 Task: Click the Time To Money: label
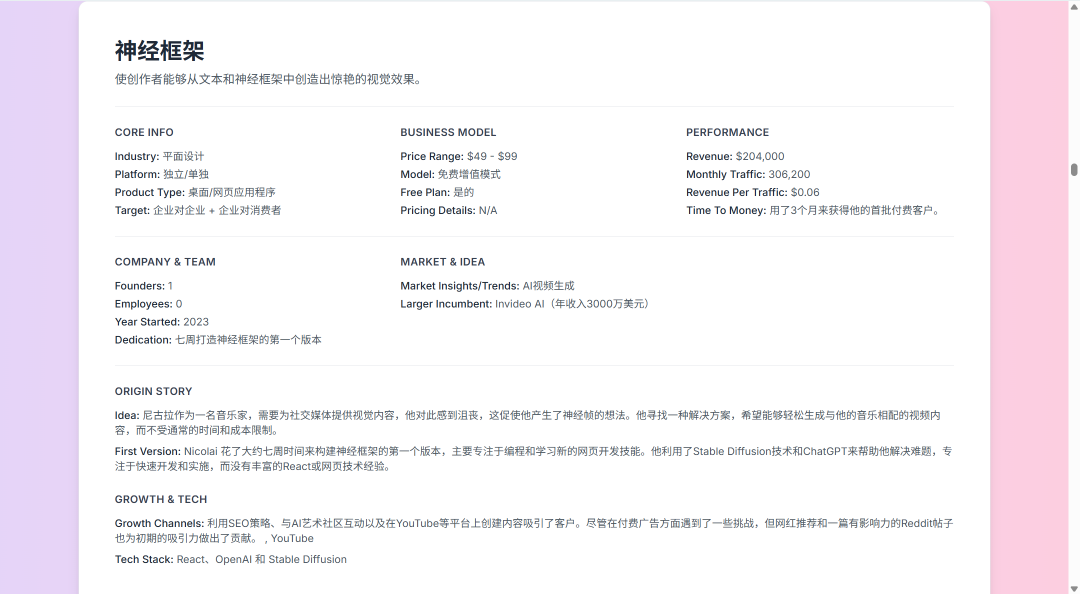pos(726,210)
